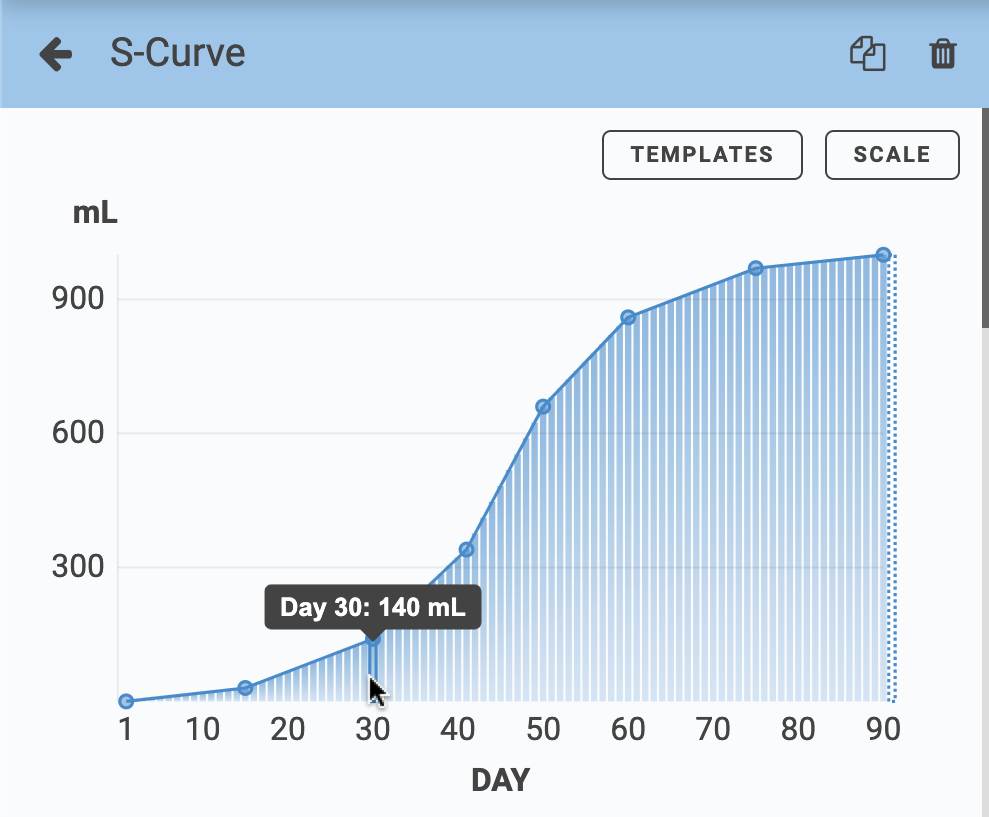This screenshot has width=989, height=817.
Task: Click the back arrow to exit S-Curve
Action: pyautogui.click(x=55, y=54)
